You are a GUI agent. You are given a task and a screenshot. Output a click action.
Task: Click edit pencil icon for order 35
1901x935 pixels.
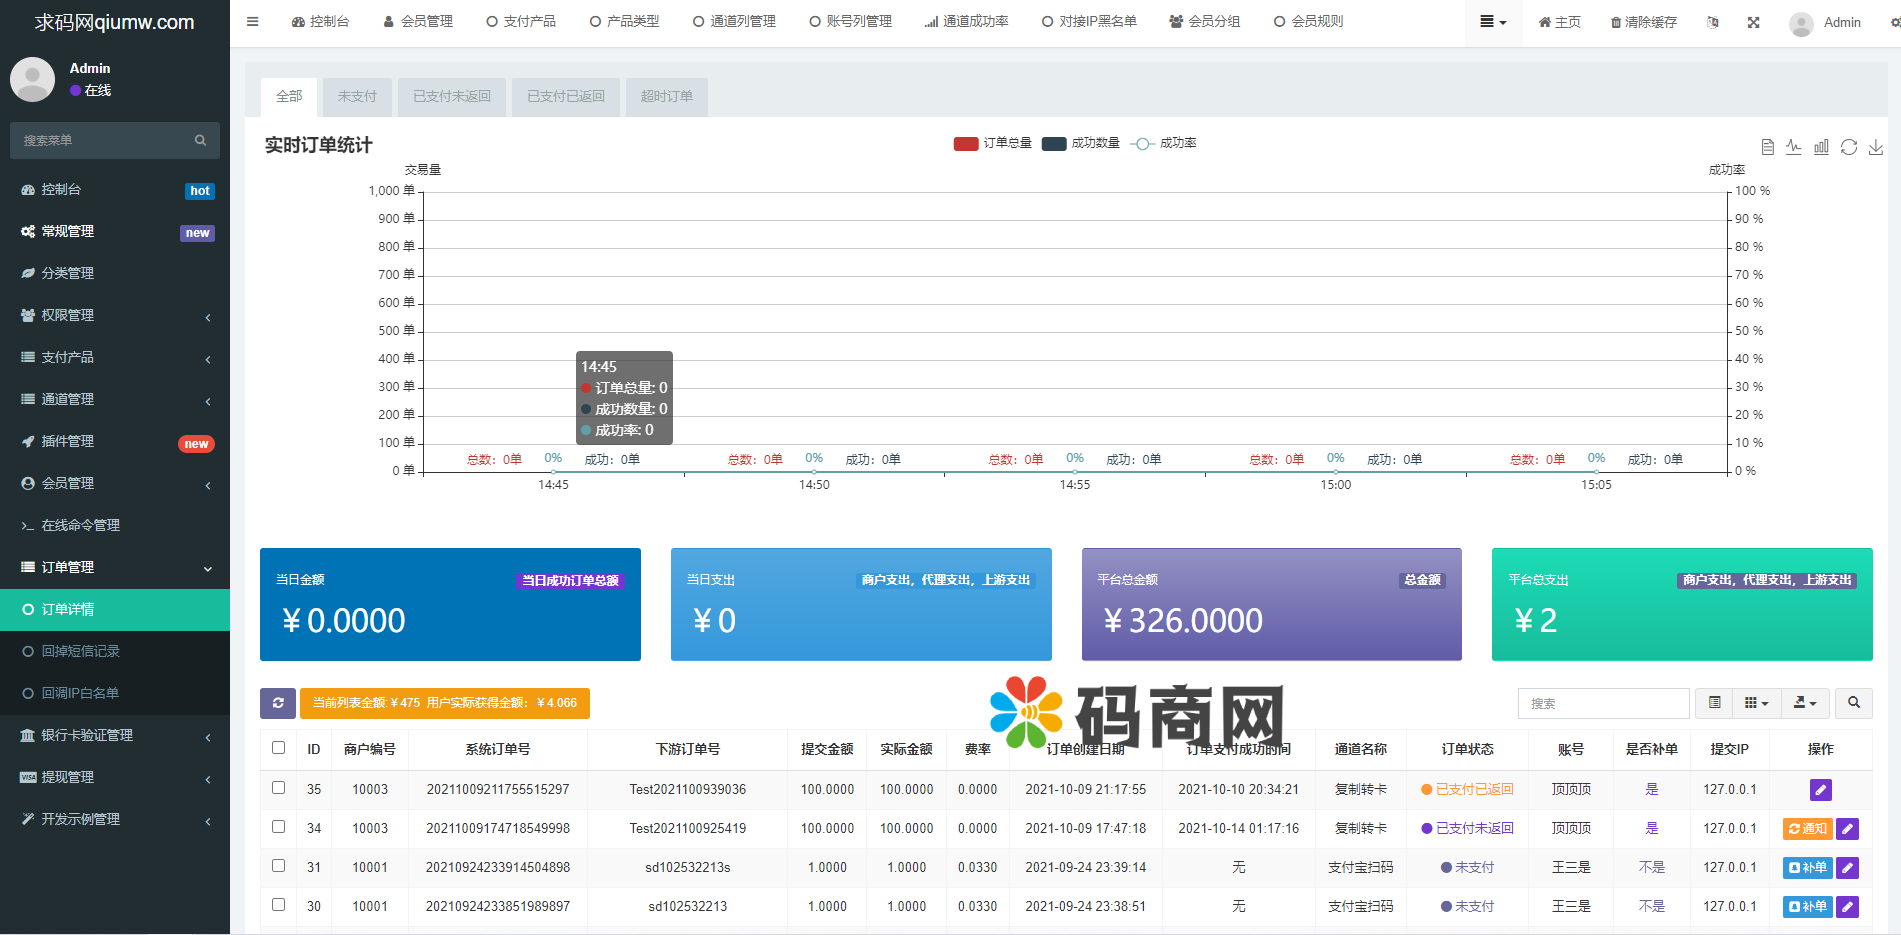click(1820, 790)
